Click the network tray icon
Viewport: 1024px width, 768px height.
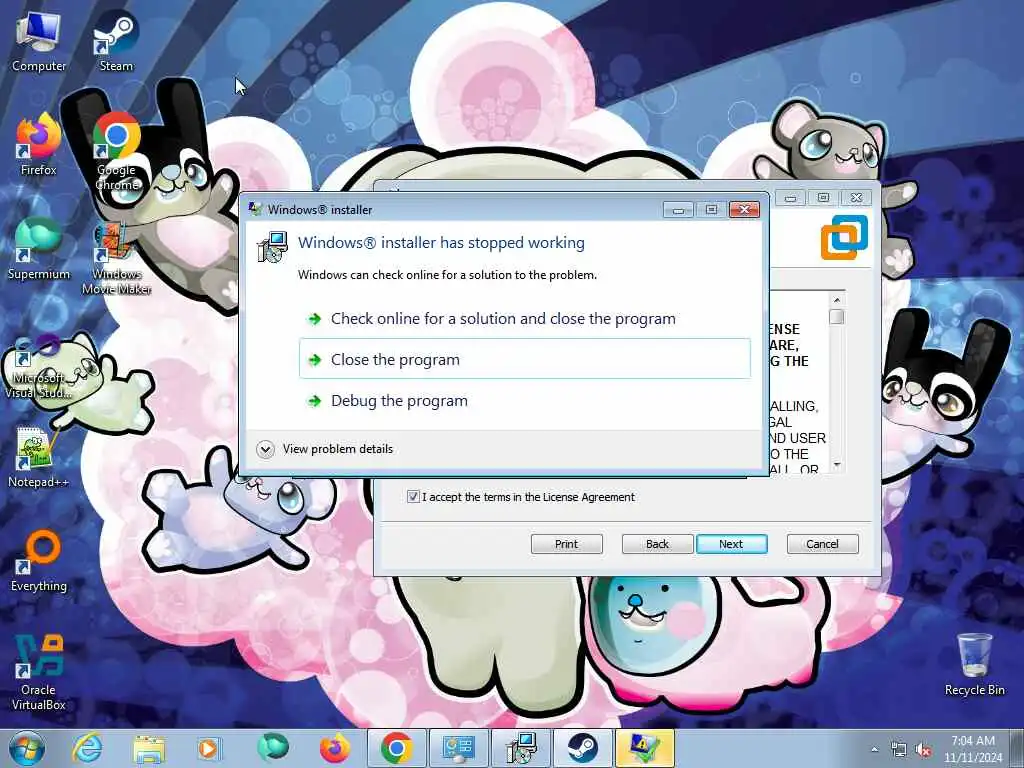coord(899,750)
